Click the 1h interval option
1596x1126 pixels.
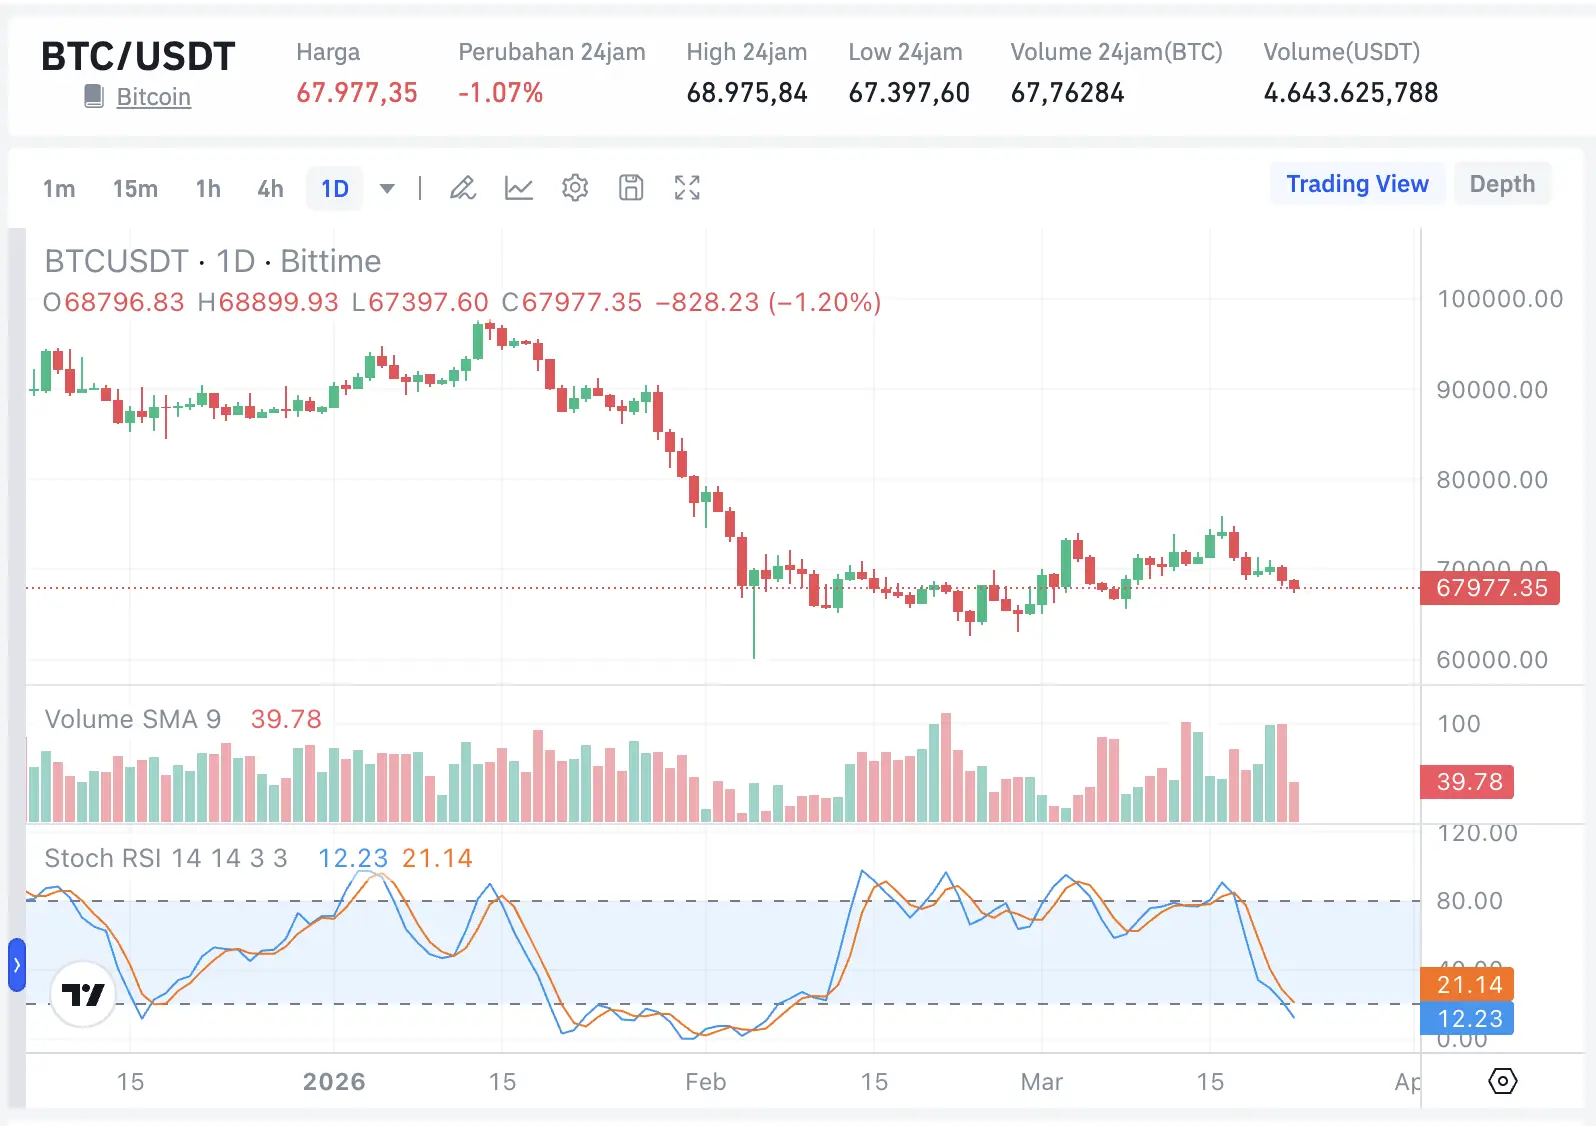coord(208,188)
